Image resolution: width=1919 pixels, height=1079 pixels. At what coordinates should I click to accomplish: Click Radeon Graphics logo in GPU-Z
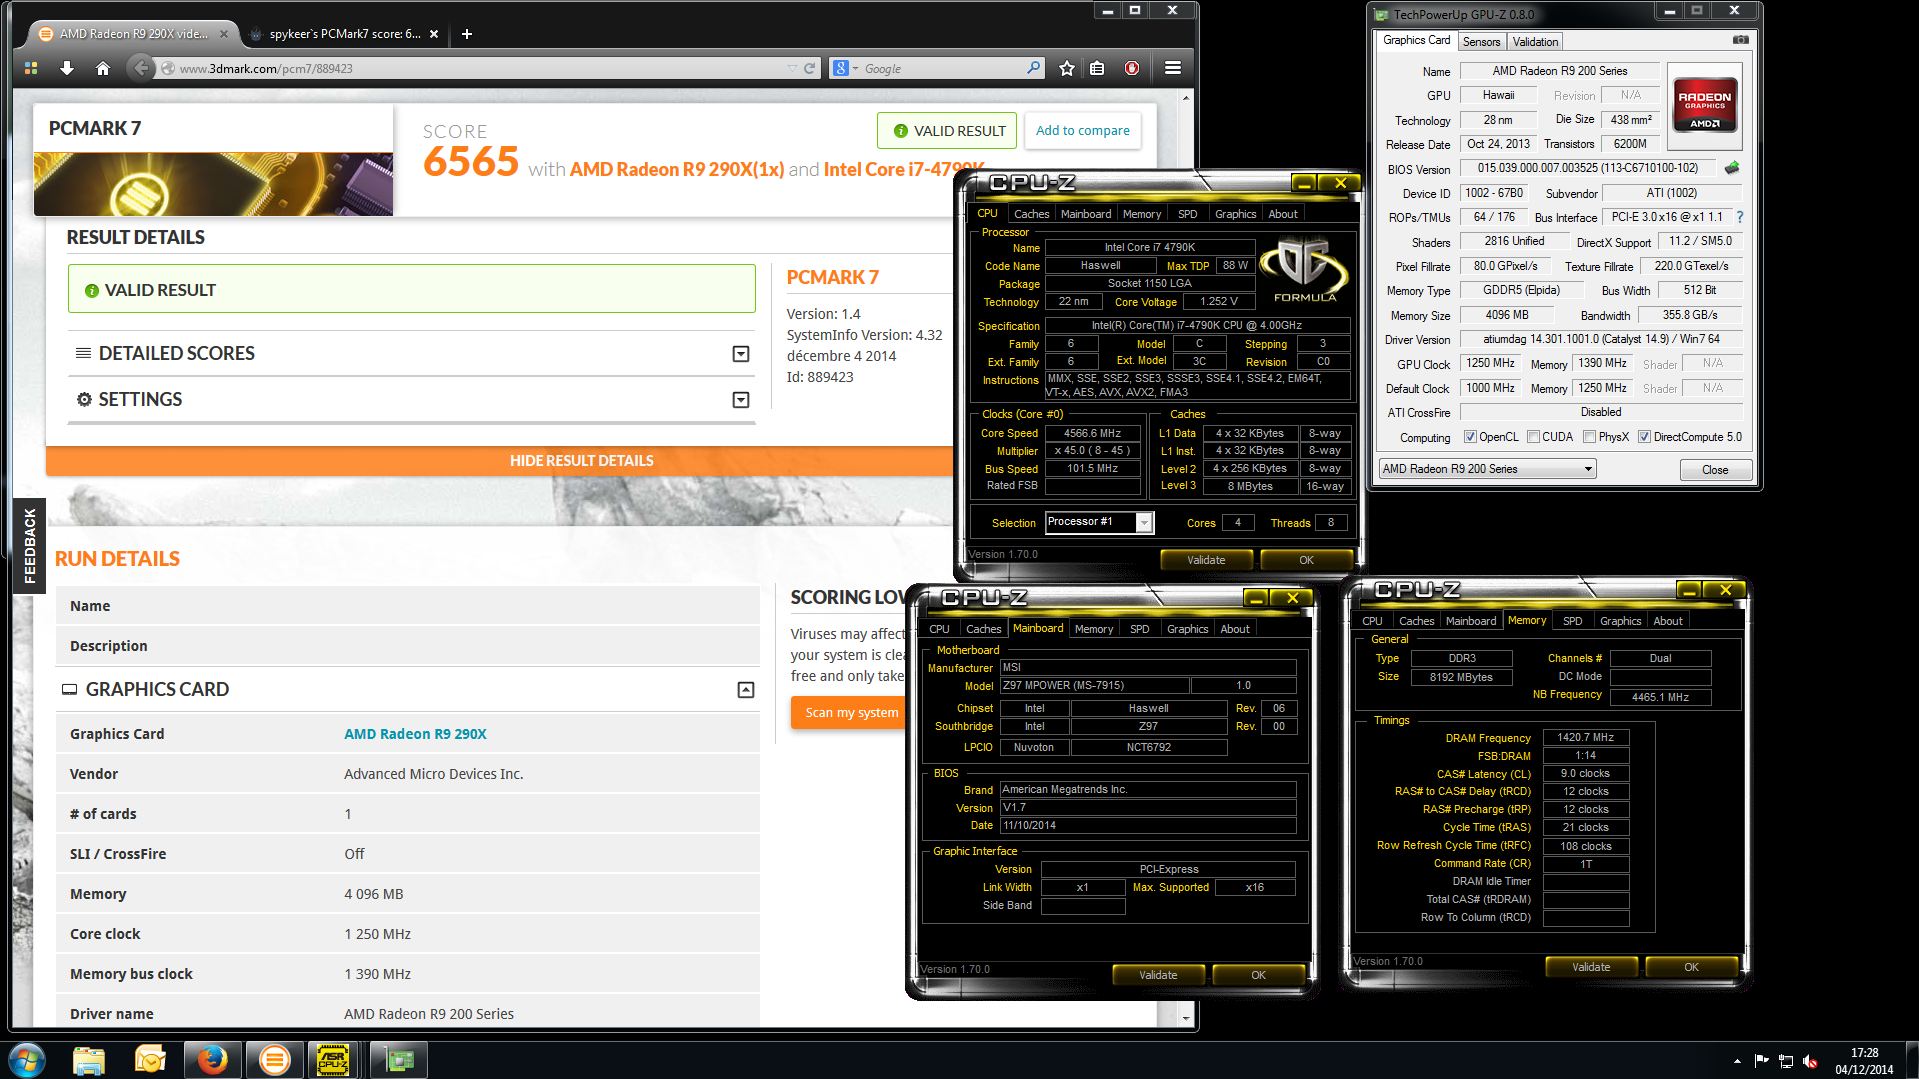point(1705,105)
